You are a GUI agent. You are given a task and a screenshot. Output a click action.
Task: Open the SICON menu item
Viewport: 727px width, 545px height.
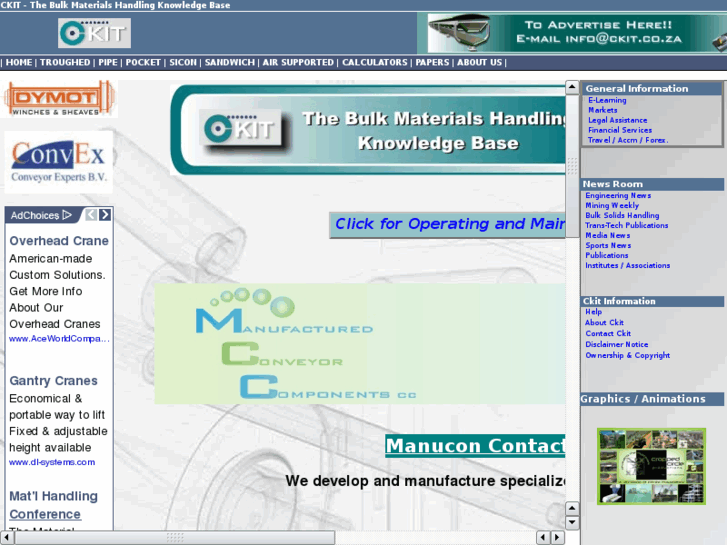click(183, 62)
